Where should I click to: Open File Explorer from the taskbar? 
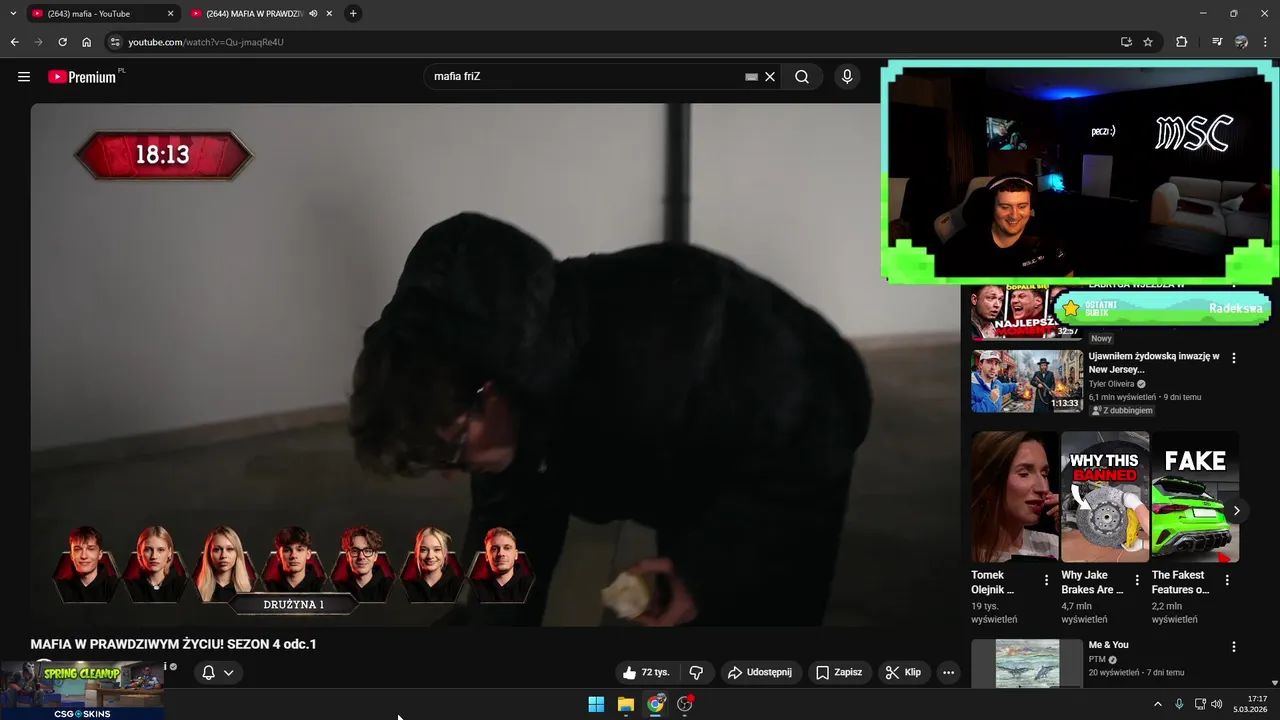(625, 704)
